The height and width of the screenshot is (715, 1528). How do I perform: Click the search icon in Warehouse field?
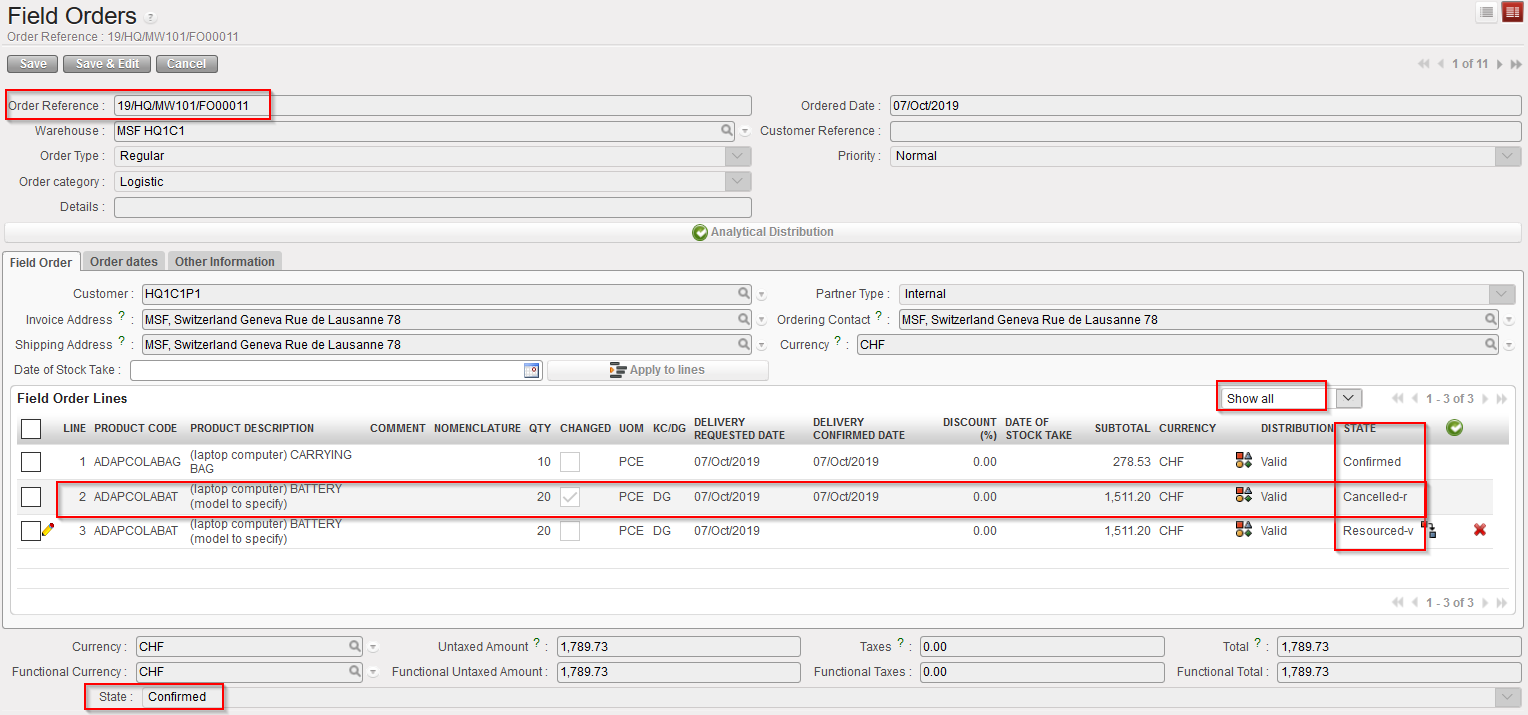[727, 131]
